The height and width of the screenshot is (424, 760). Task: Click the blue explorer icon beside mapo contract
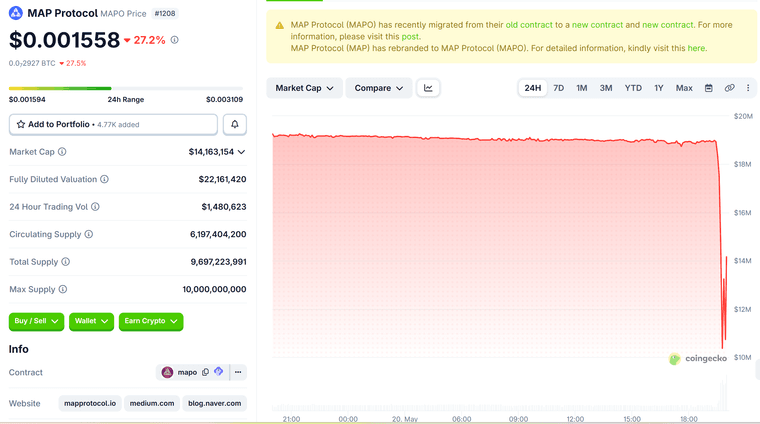[x=219, y=372]
